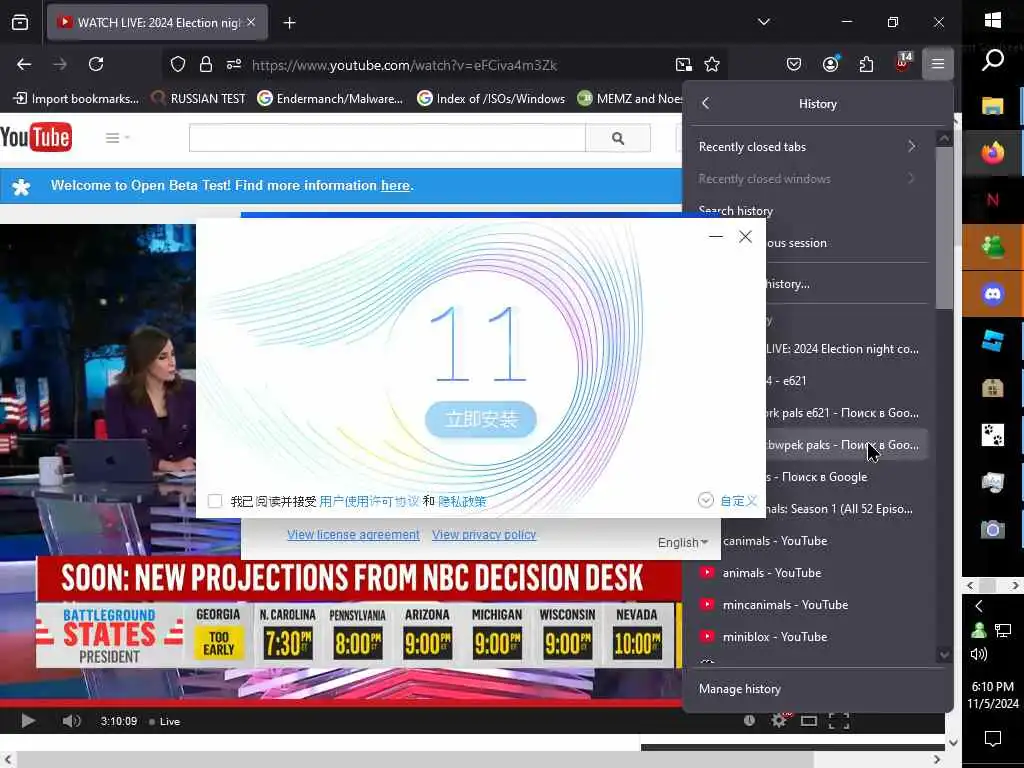The image size is (1024, 768).
Task: Open site permissions icon in address bar
Action: pyautogui.click(x=234, y=64)
